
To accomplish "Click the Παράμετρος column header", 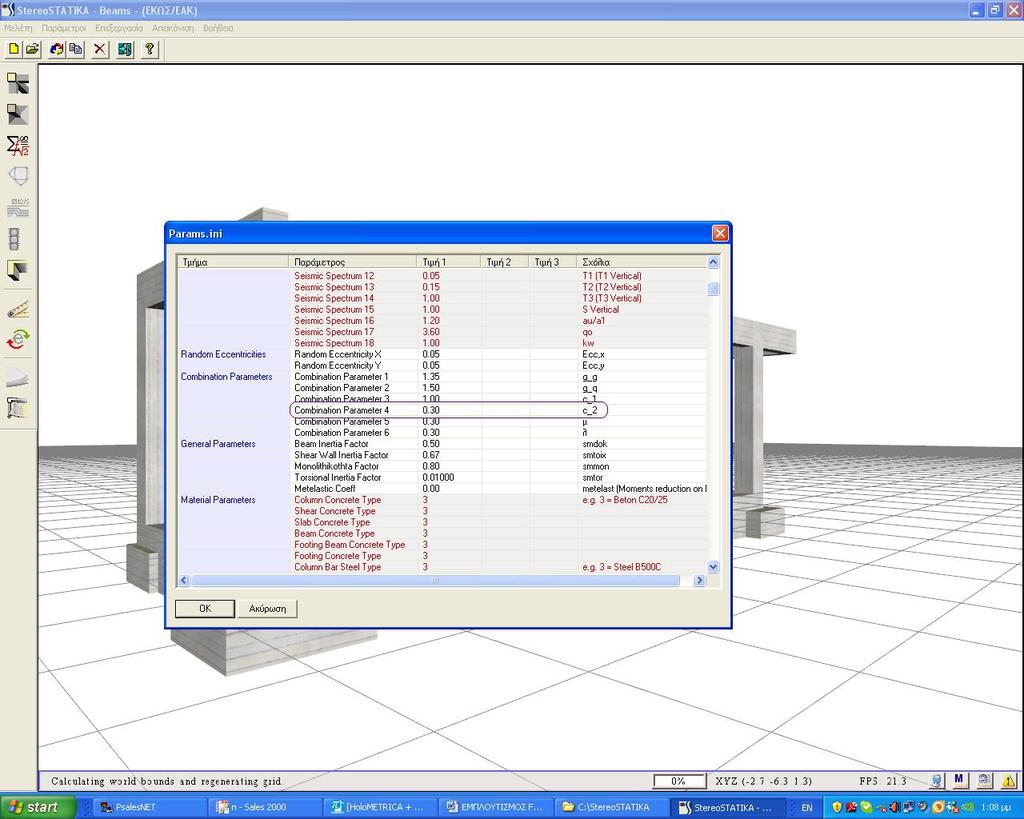I will click(x=353, y=262).
